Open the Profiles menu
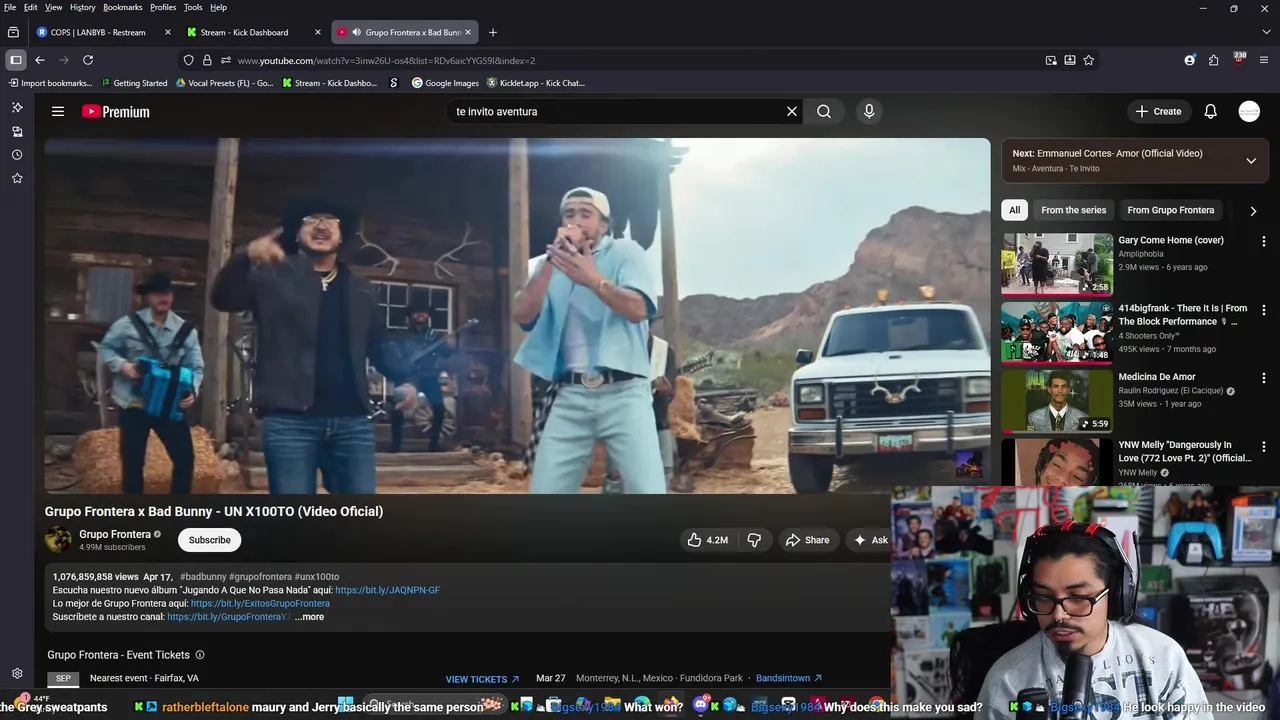The height and width of the screenshot is (720, 1280). pyautogui.click(x=163, y=7)
